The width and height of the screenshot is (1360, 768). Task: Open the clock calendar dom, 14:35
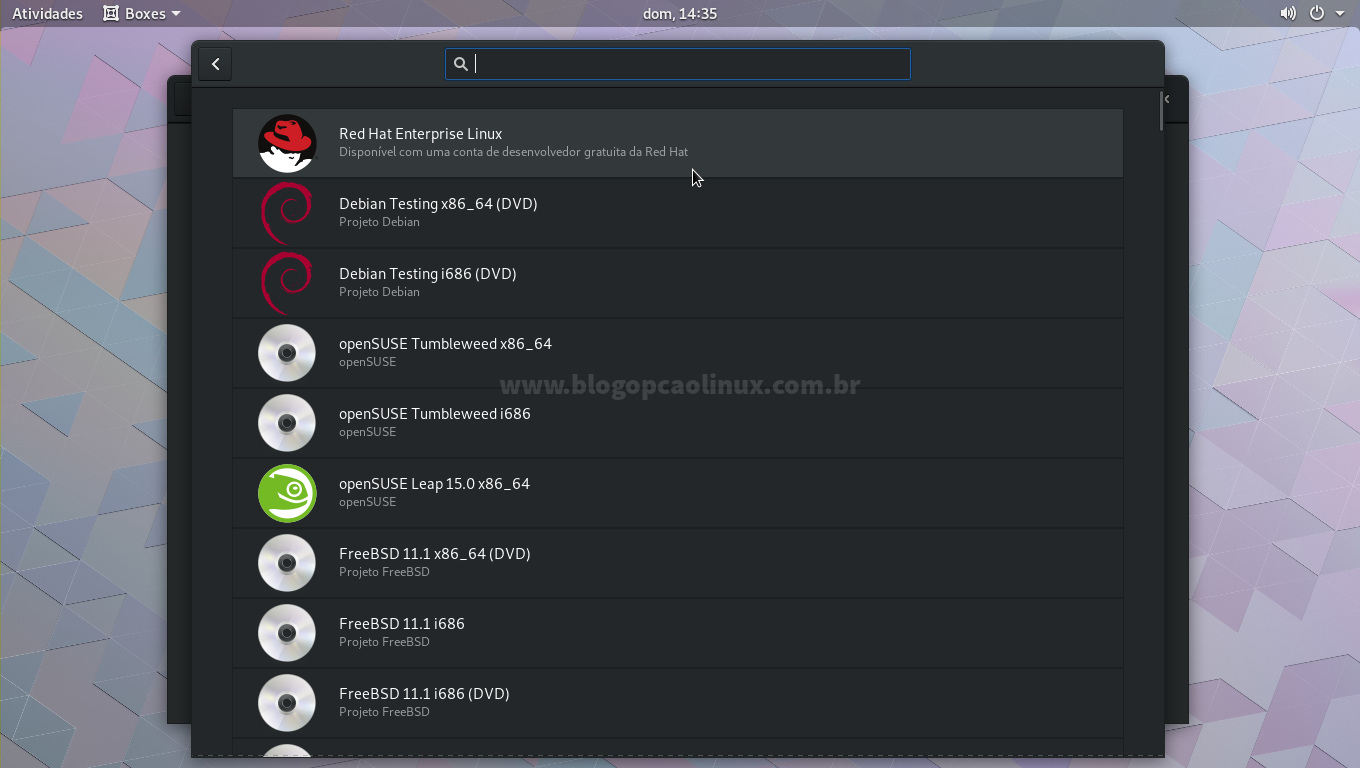tap(679, 14)
